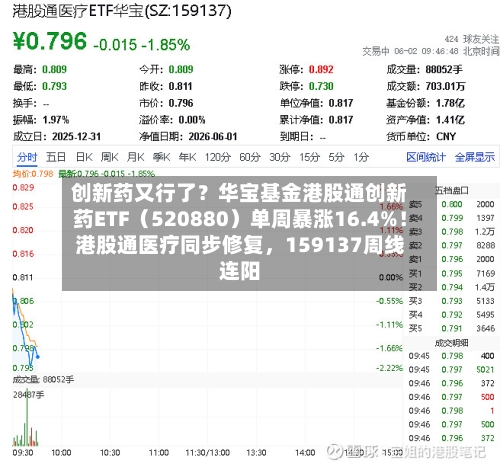The image size is (500, 467).
Task: Click 成交量 value 88052手 in header
Action: coord(444,69)
